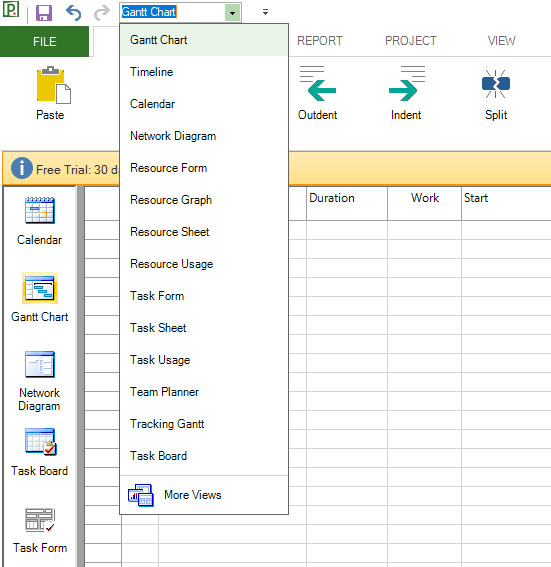Screen dimensions: 551x567
Task: Open Network Diagram from the view bar
Action: (39, 381)
